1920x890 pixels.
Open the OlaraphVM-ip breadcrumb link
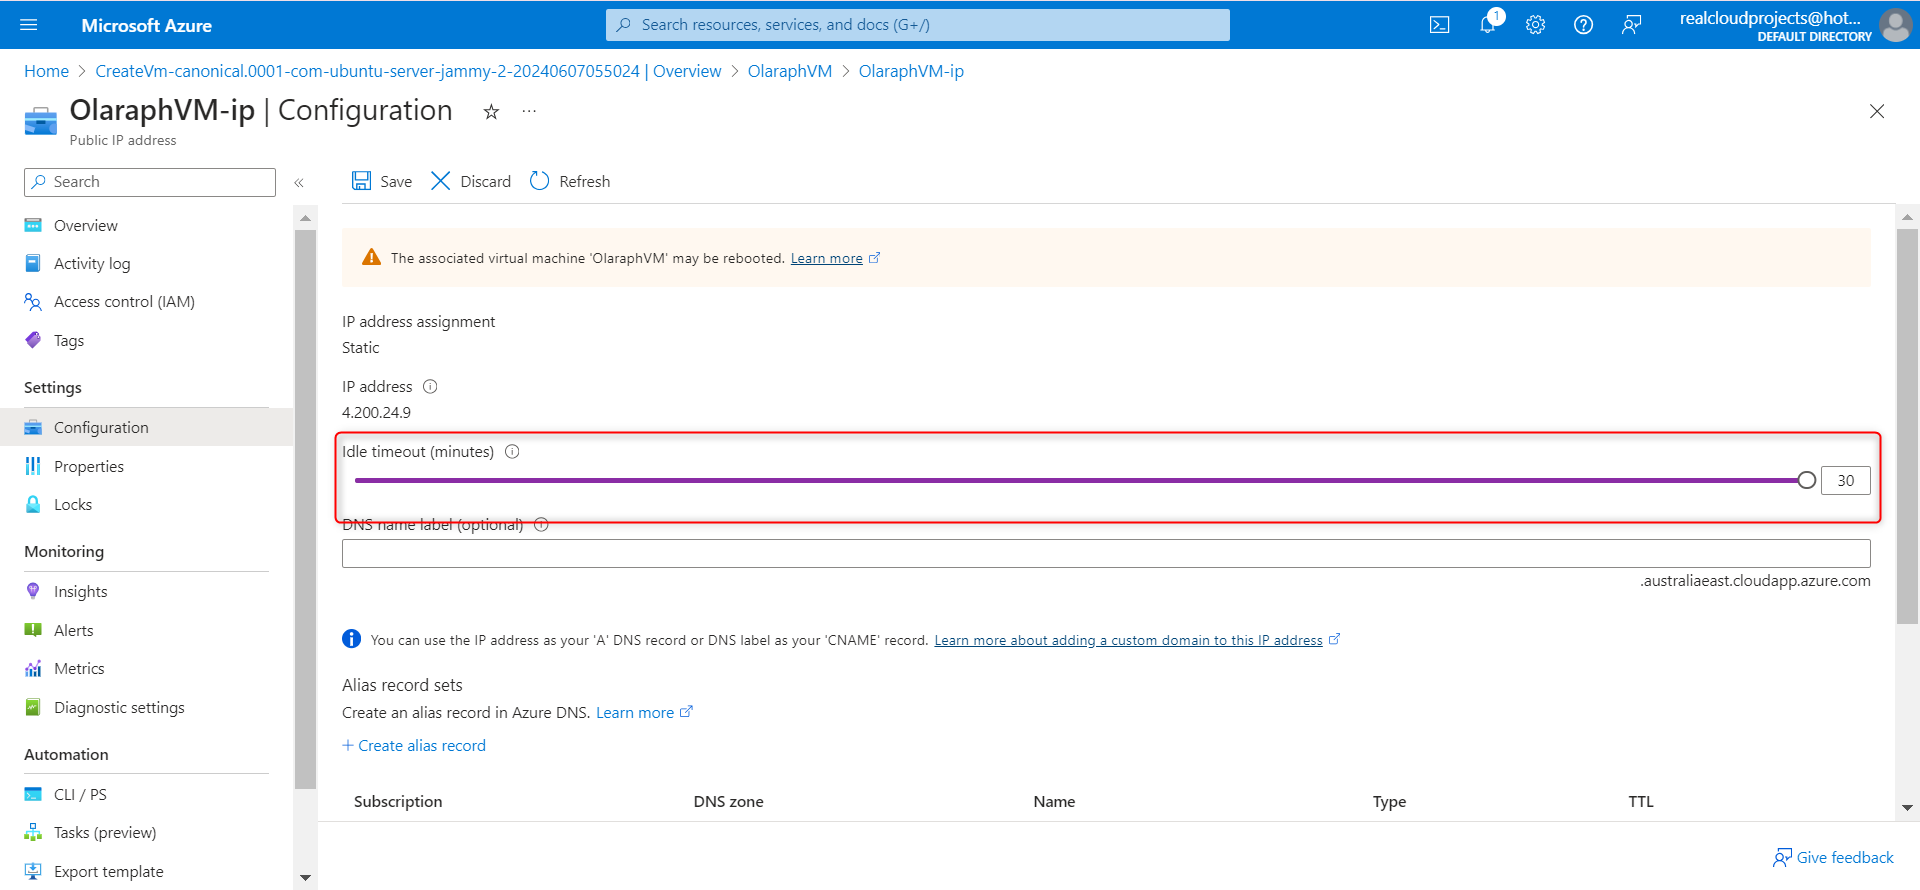point(911,71)
